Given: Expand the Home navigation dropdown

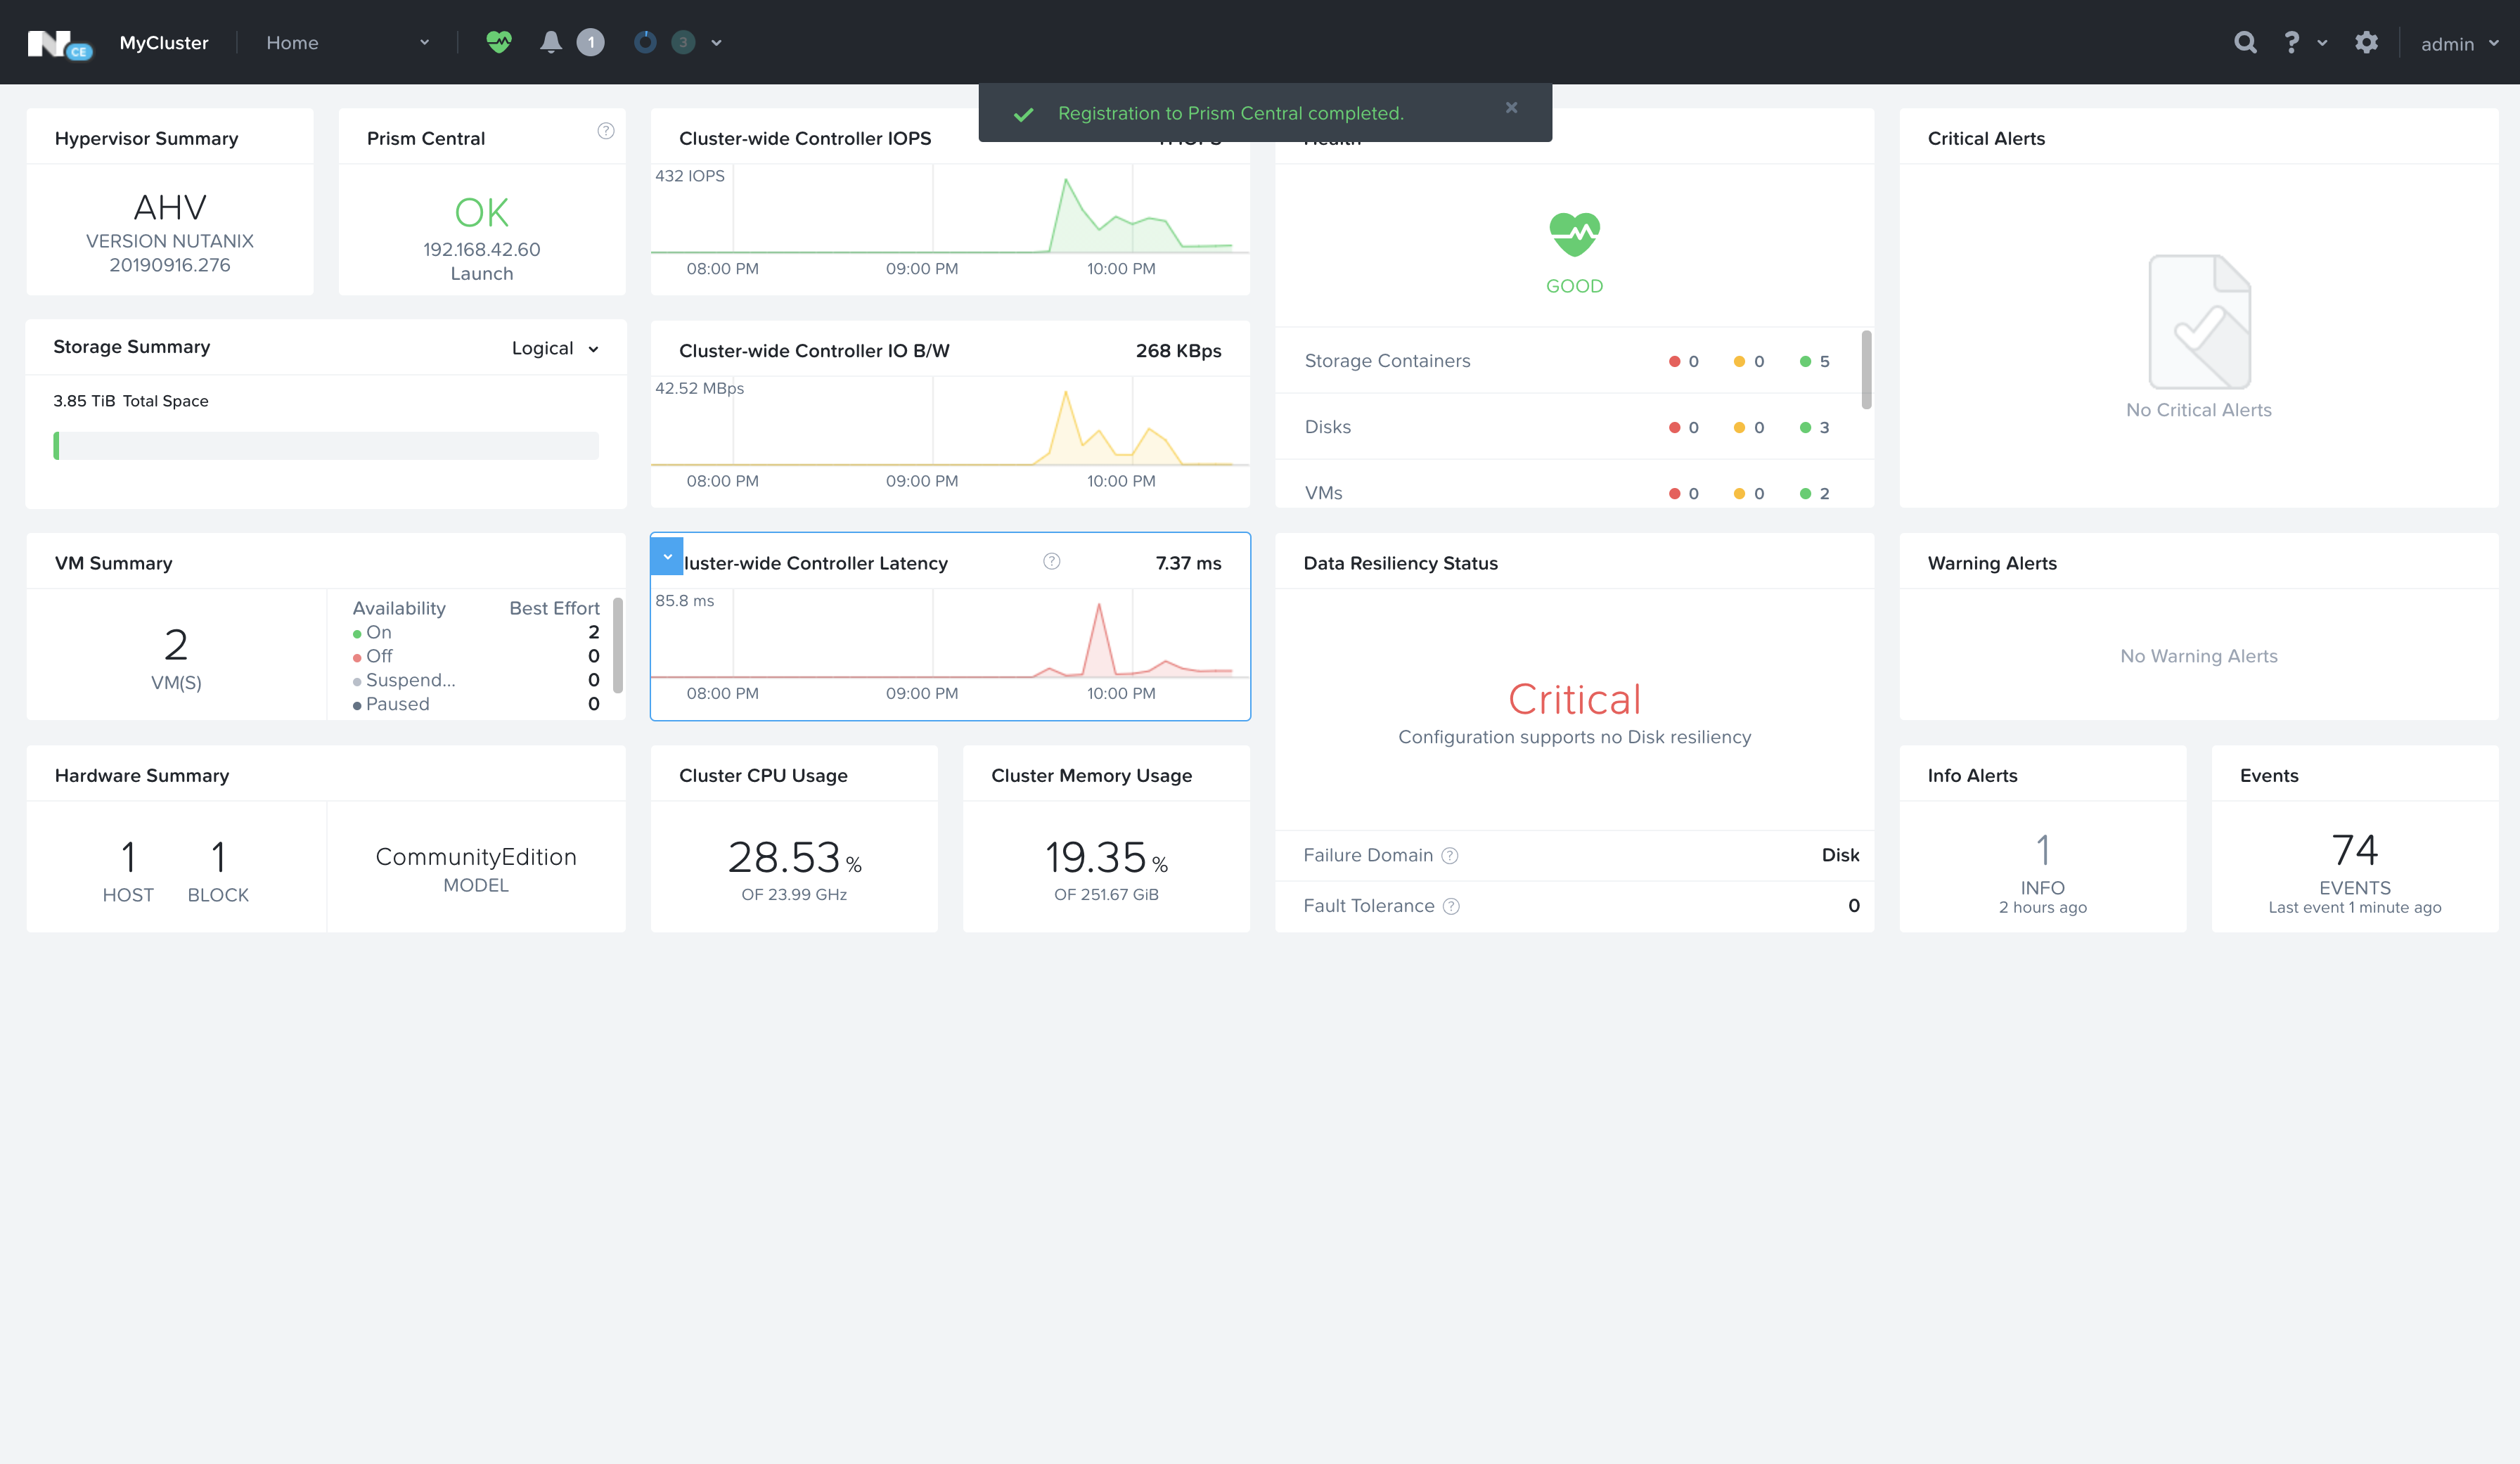Looking at the screenshot, I should point(424,43).
